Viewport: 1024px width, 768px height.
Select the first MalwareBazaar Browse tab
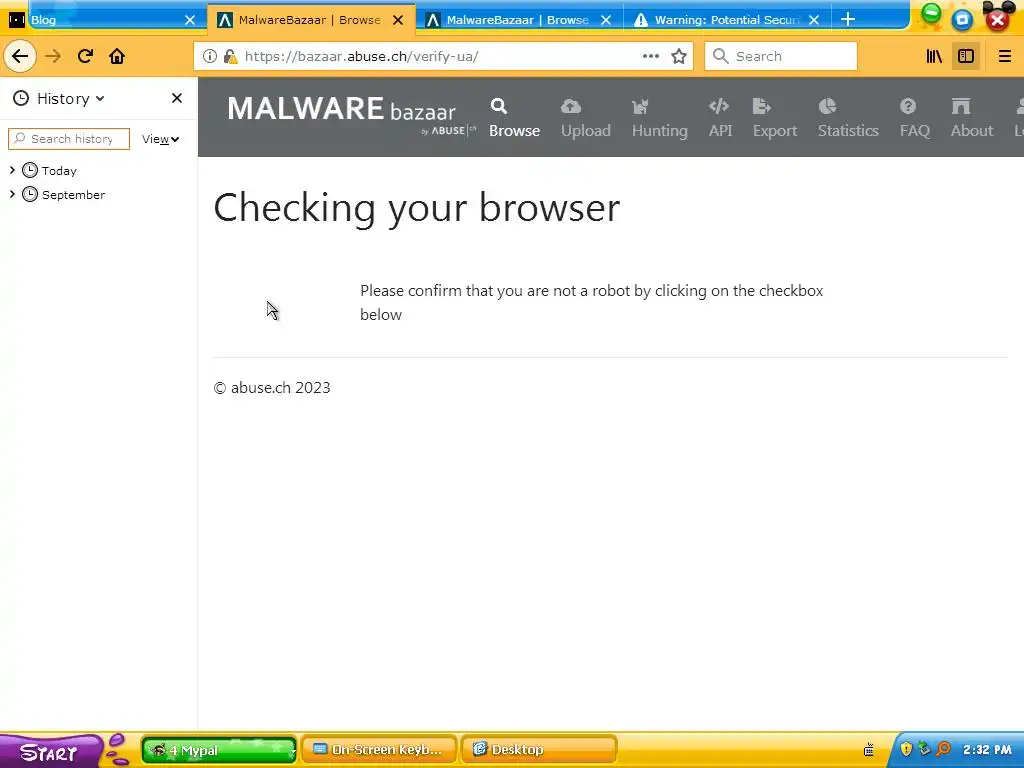pyautogui.click(x=311, y=20)
